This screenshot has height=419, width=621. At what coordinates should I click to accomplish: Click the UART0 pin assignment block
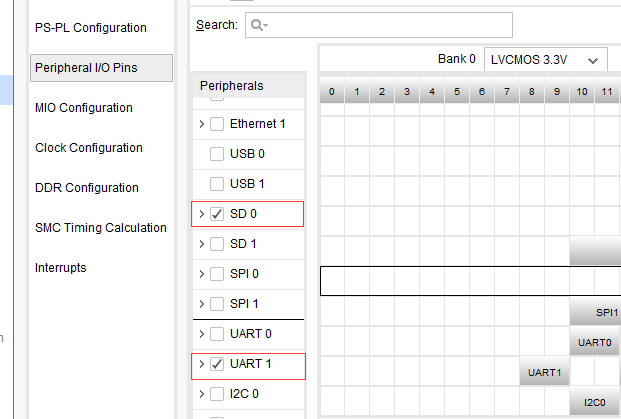pos(594,342)
